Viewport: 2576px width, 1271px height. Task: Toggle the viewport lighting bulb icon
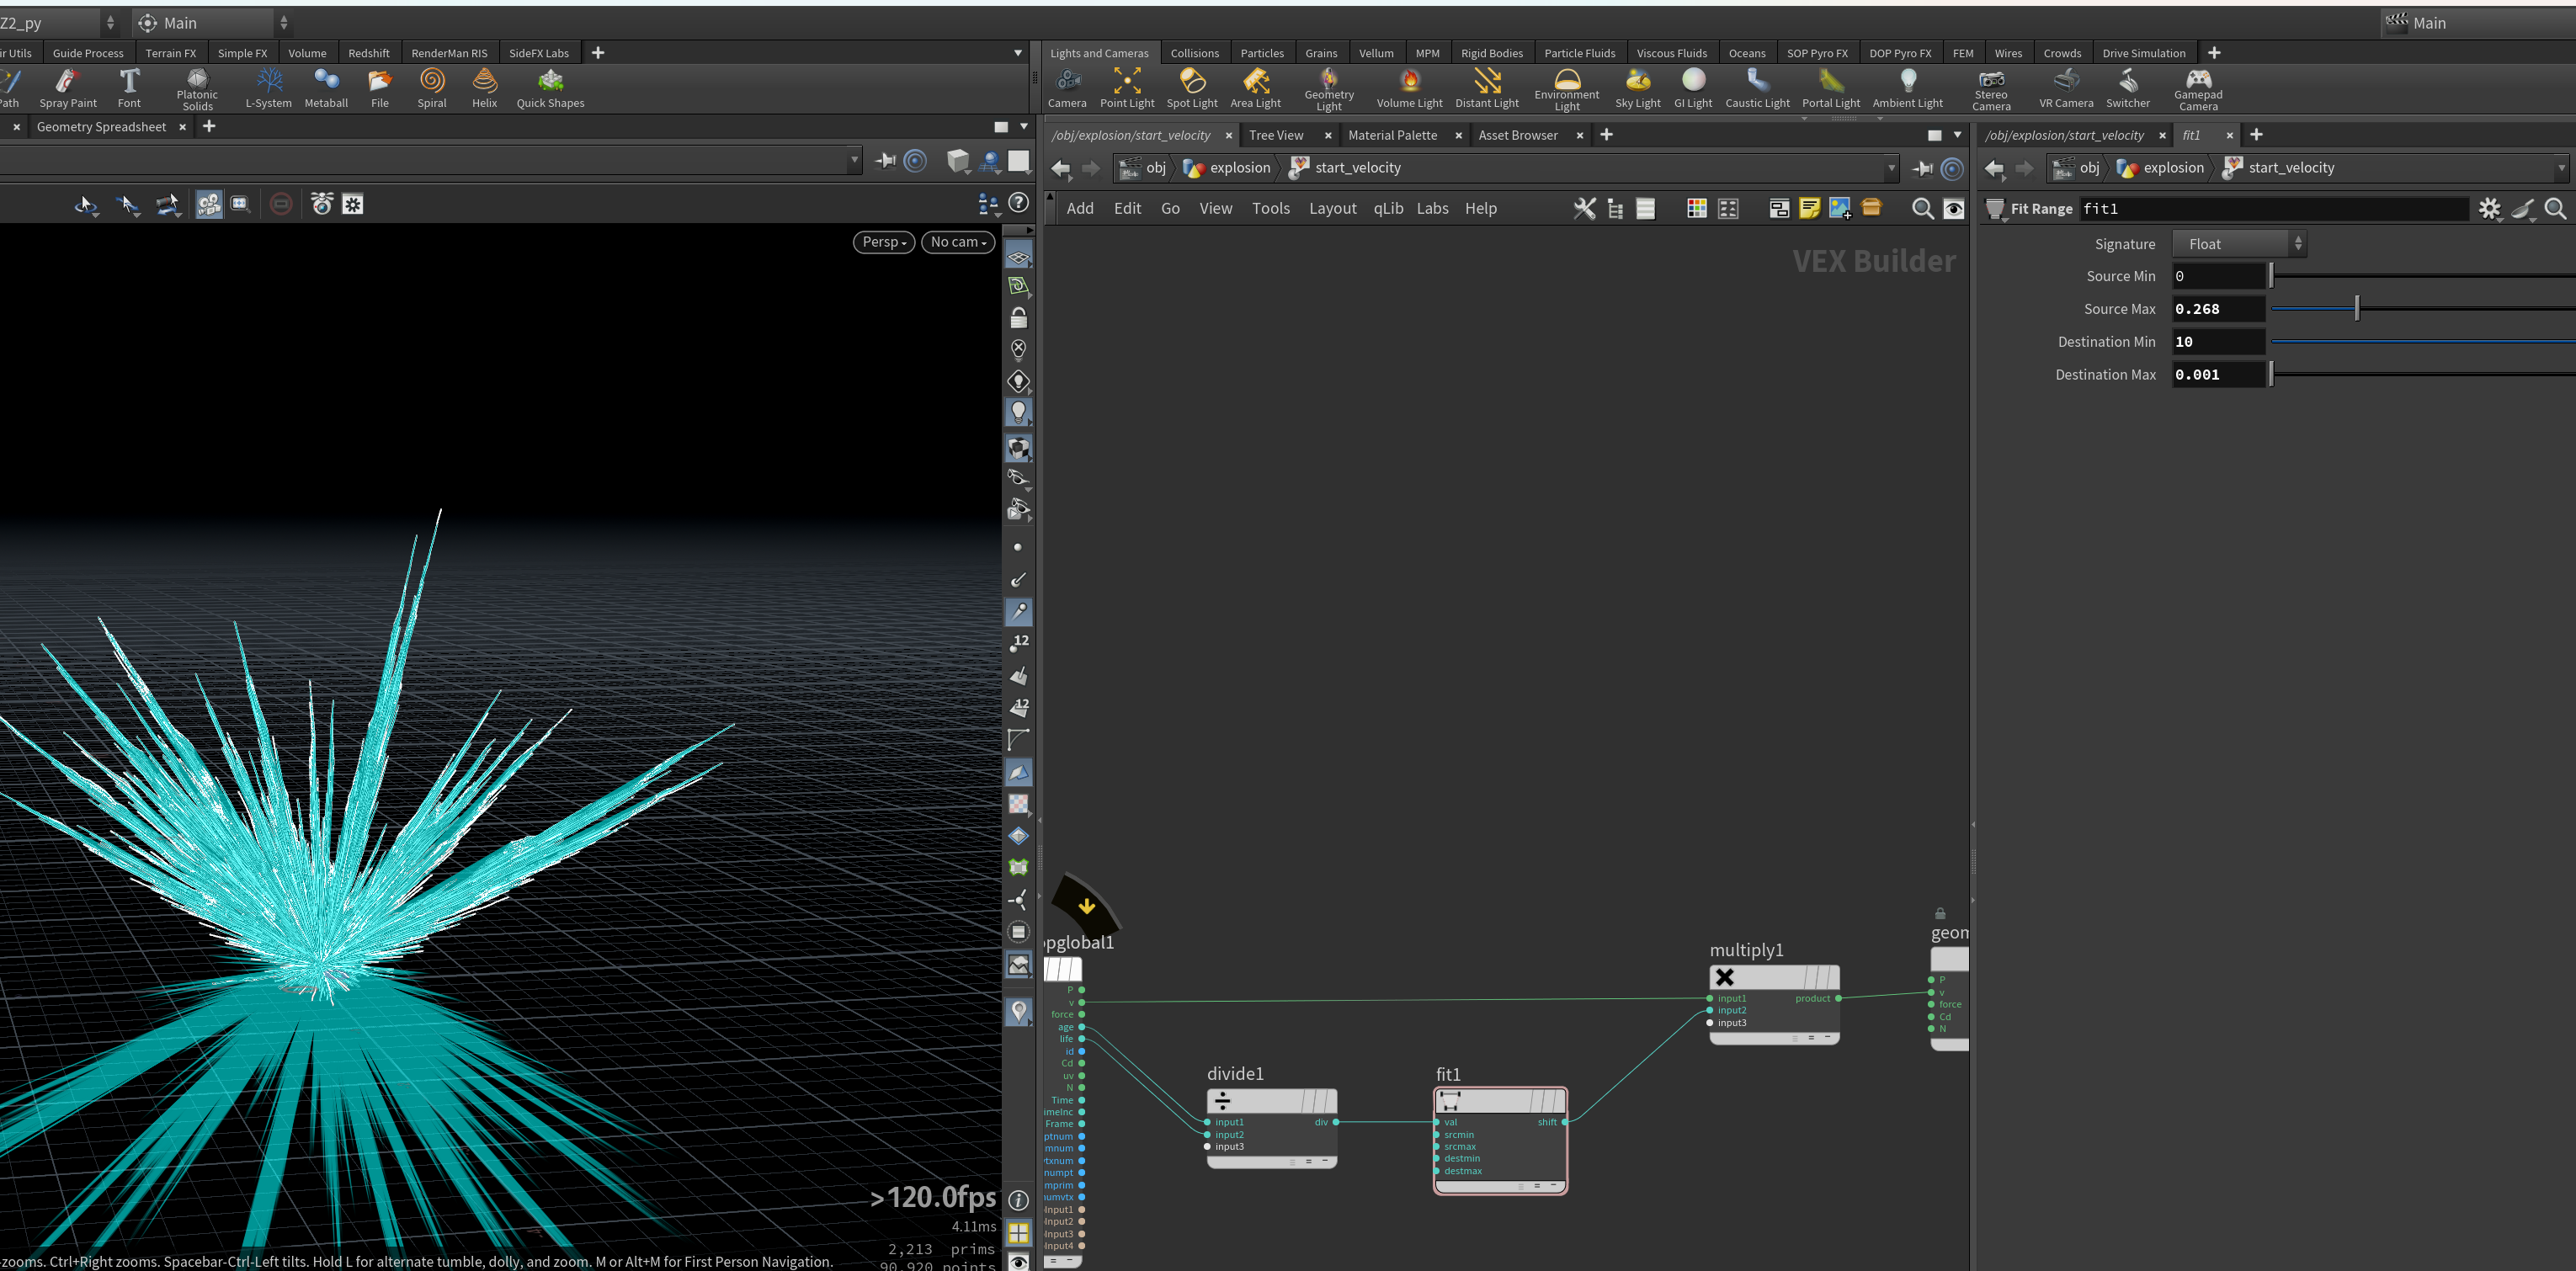coord(1018,412)
